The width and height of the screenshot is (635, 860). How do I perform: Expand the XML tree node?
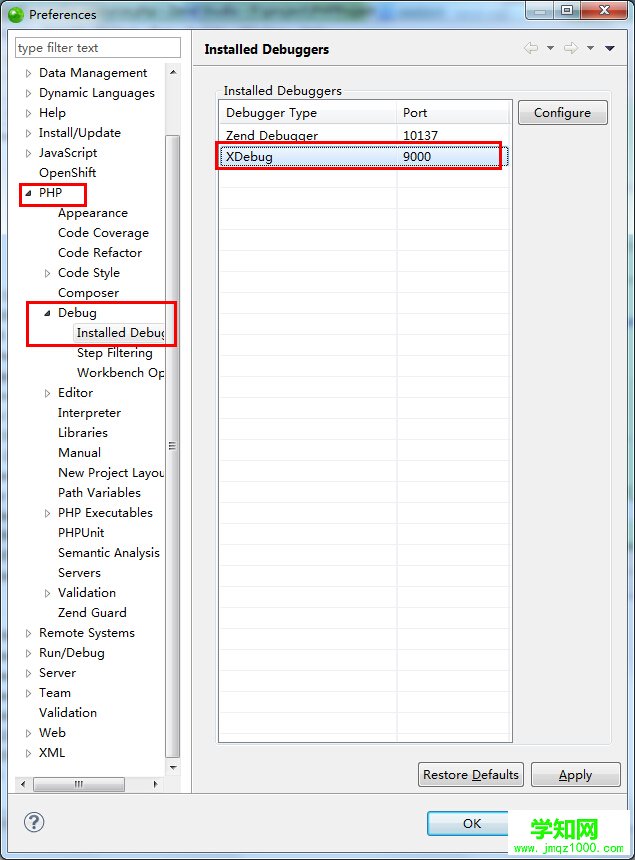tap(29, 754)
